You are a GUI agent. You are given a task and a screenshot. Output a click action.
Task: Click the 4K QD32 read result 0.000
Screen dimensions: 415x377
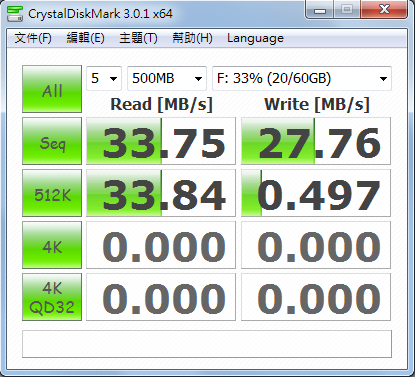(x=161, y=297)
